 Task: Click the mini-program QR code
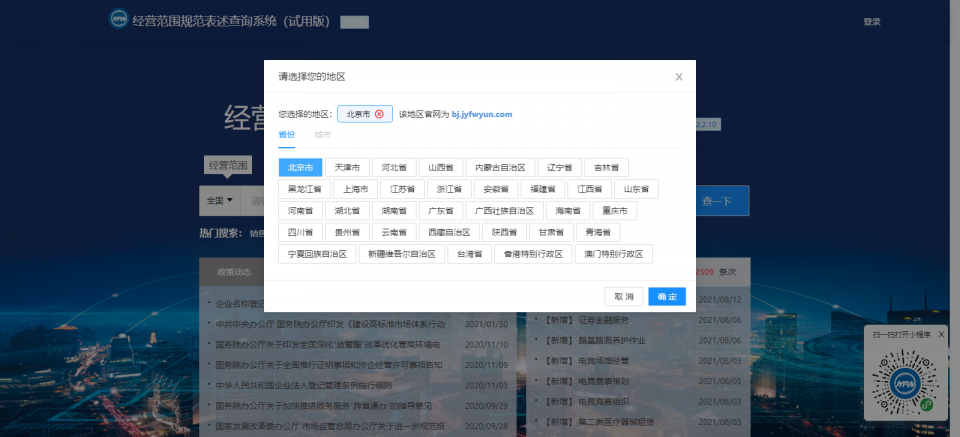[x=903, y=384]
